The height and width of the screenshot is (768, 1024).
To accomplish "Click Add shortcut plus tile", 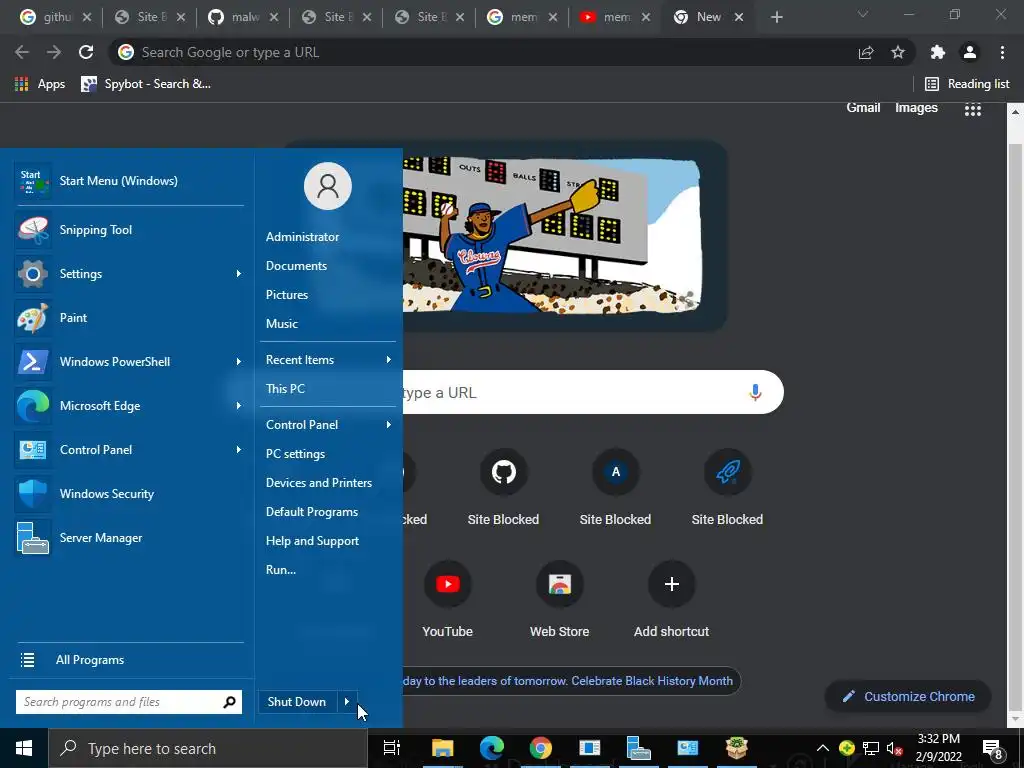I will (671, 584).
